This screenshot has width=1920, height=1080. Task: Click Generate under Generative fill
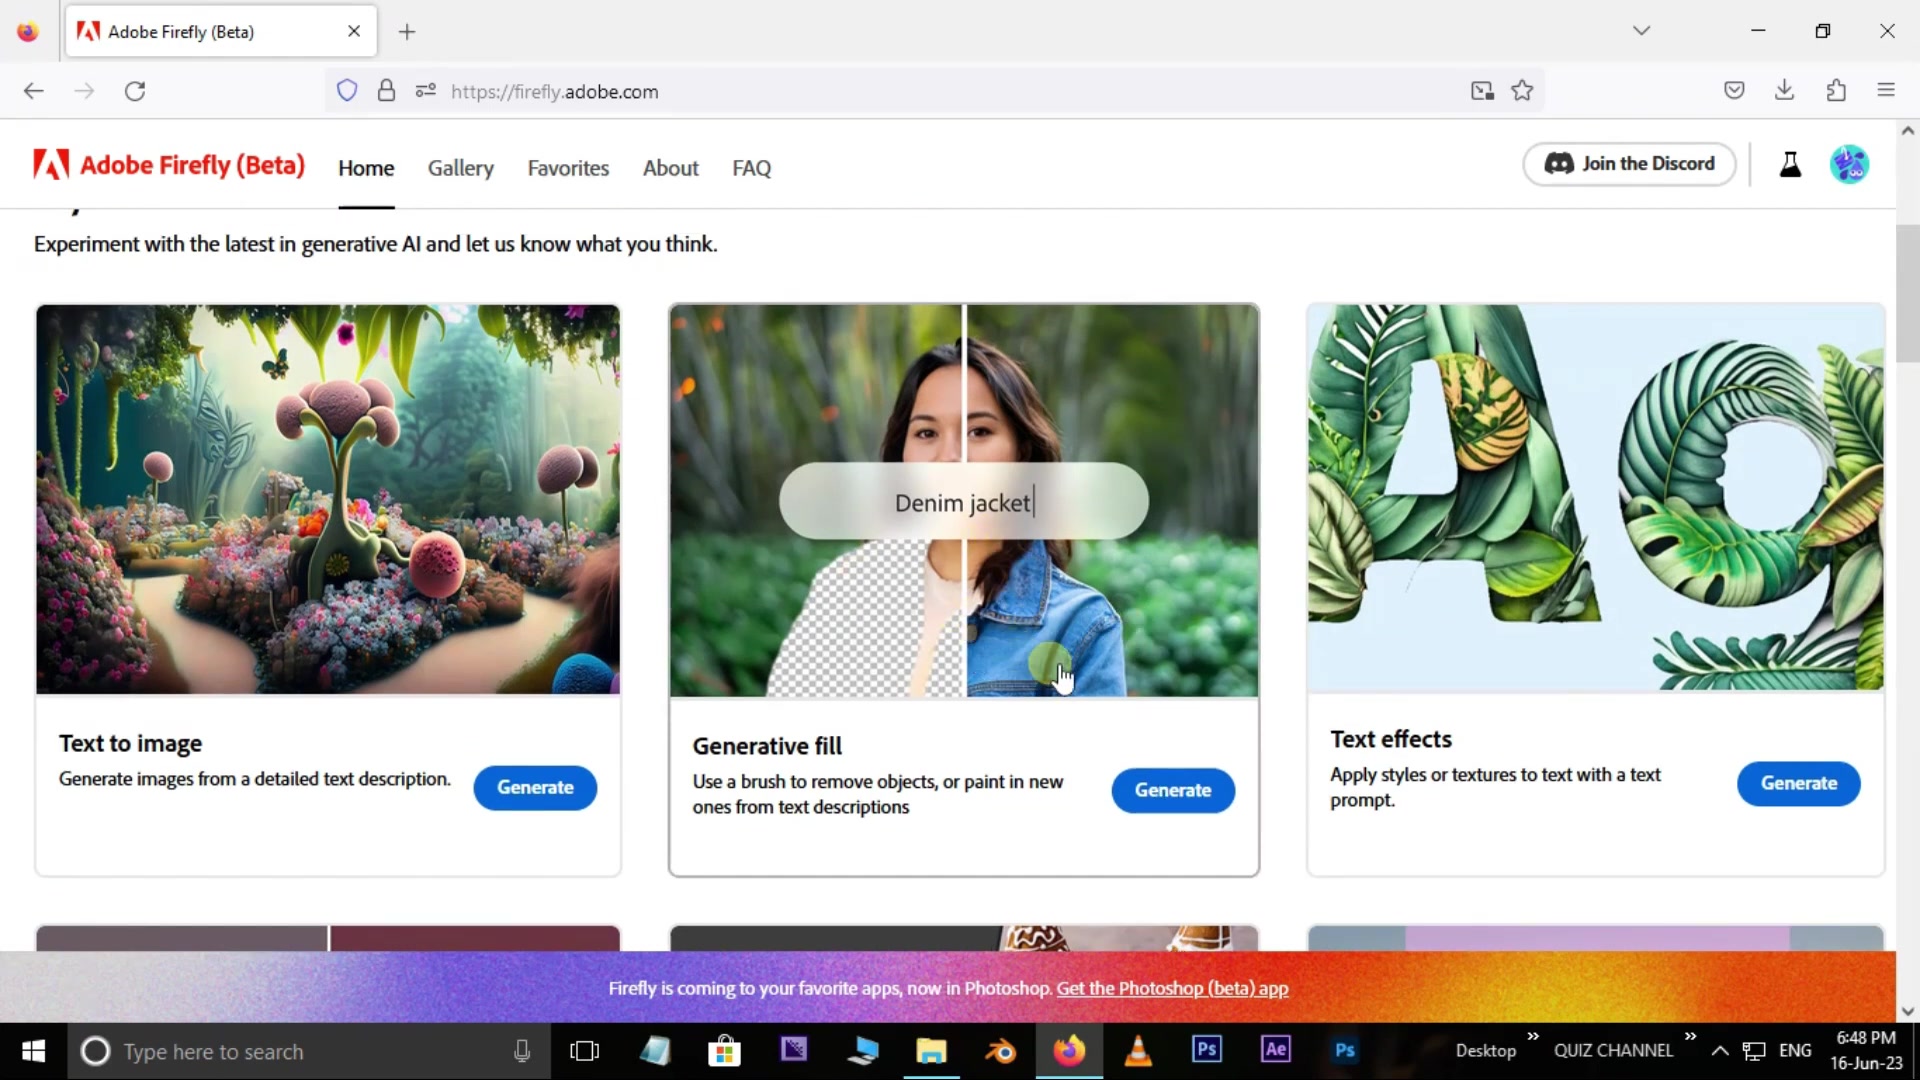(1173, 791)
